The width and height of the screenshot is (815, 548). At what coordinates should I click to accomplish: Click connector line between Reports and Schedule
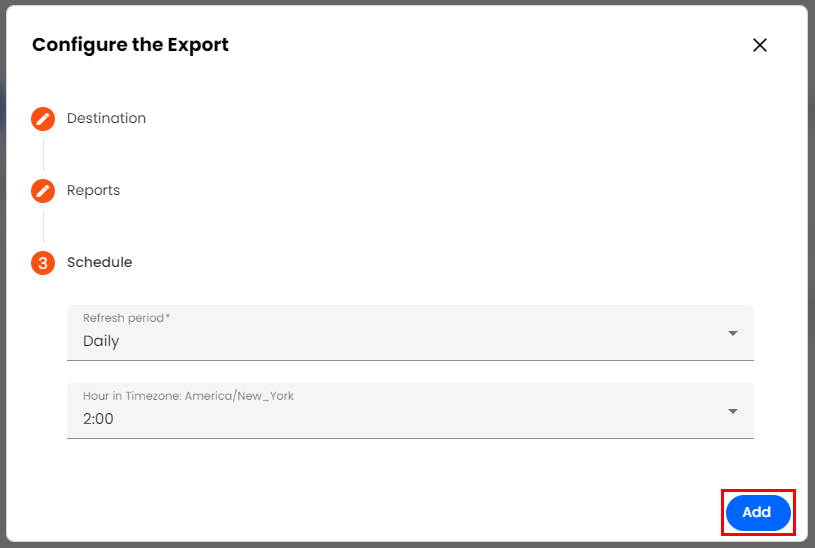tap(43, 227)
